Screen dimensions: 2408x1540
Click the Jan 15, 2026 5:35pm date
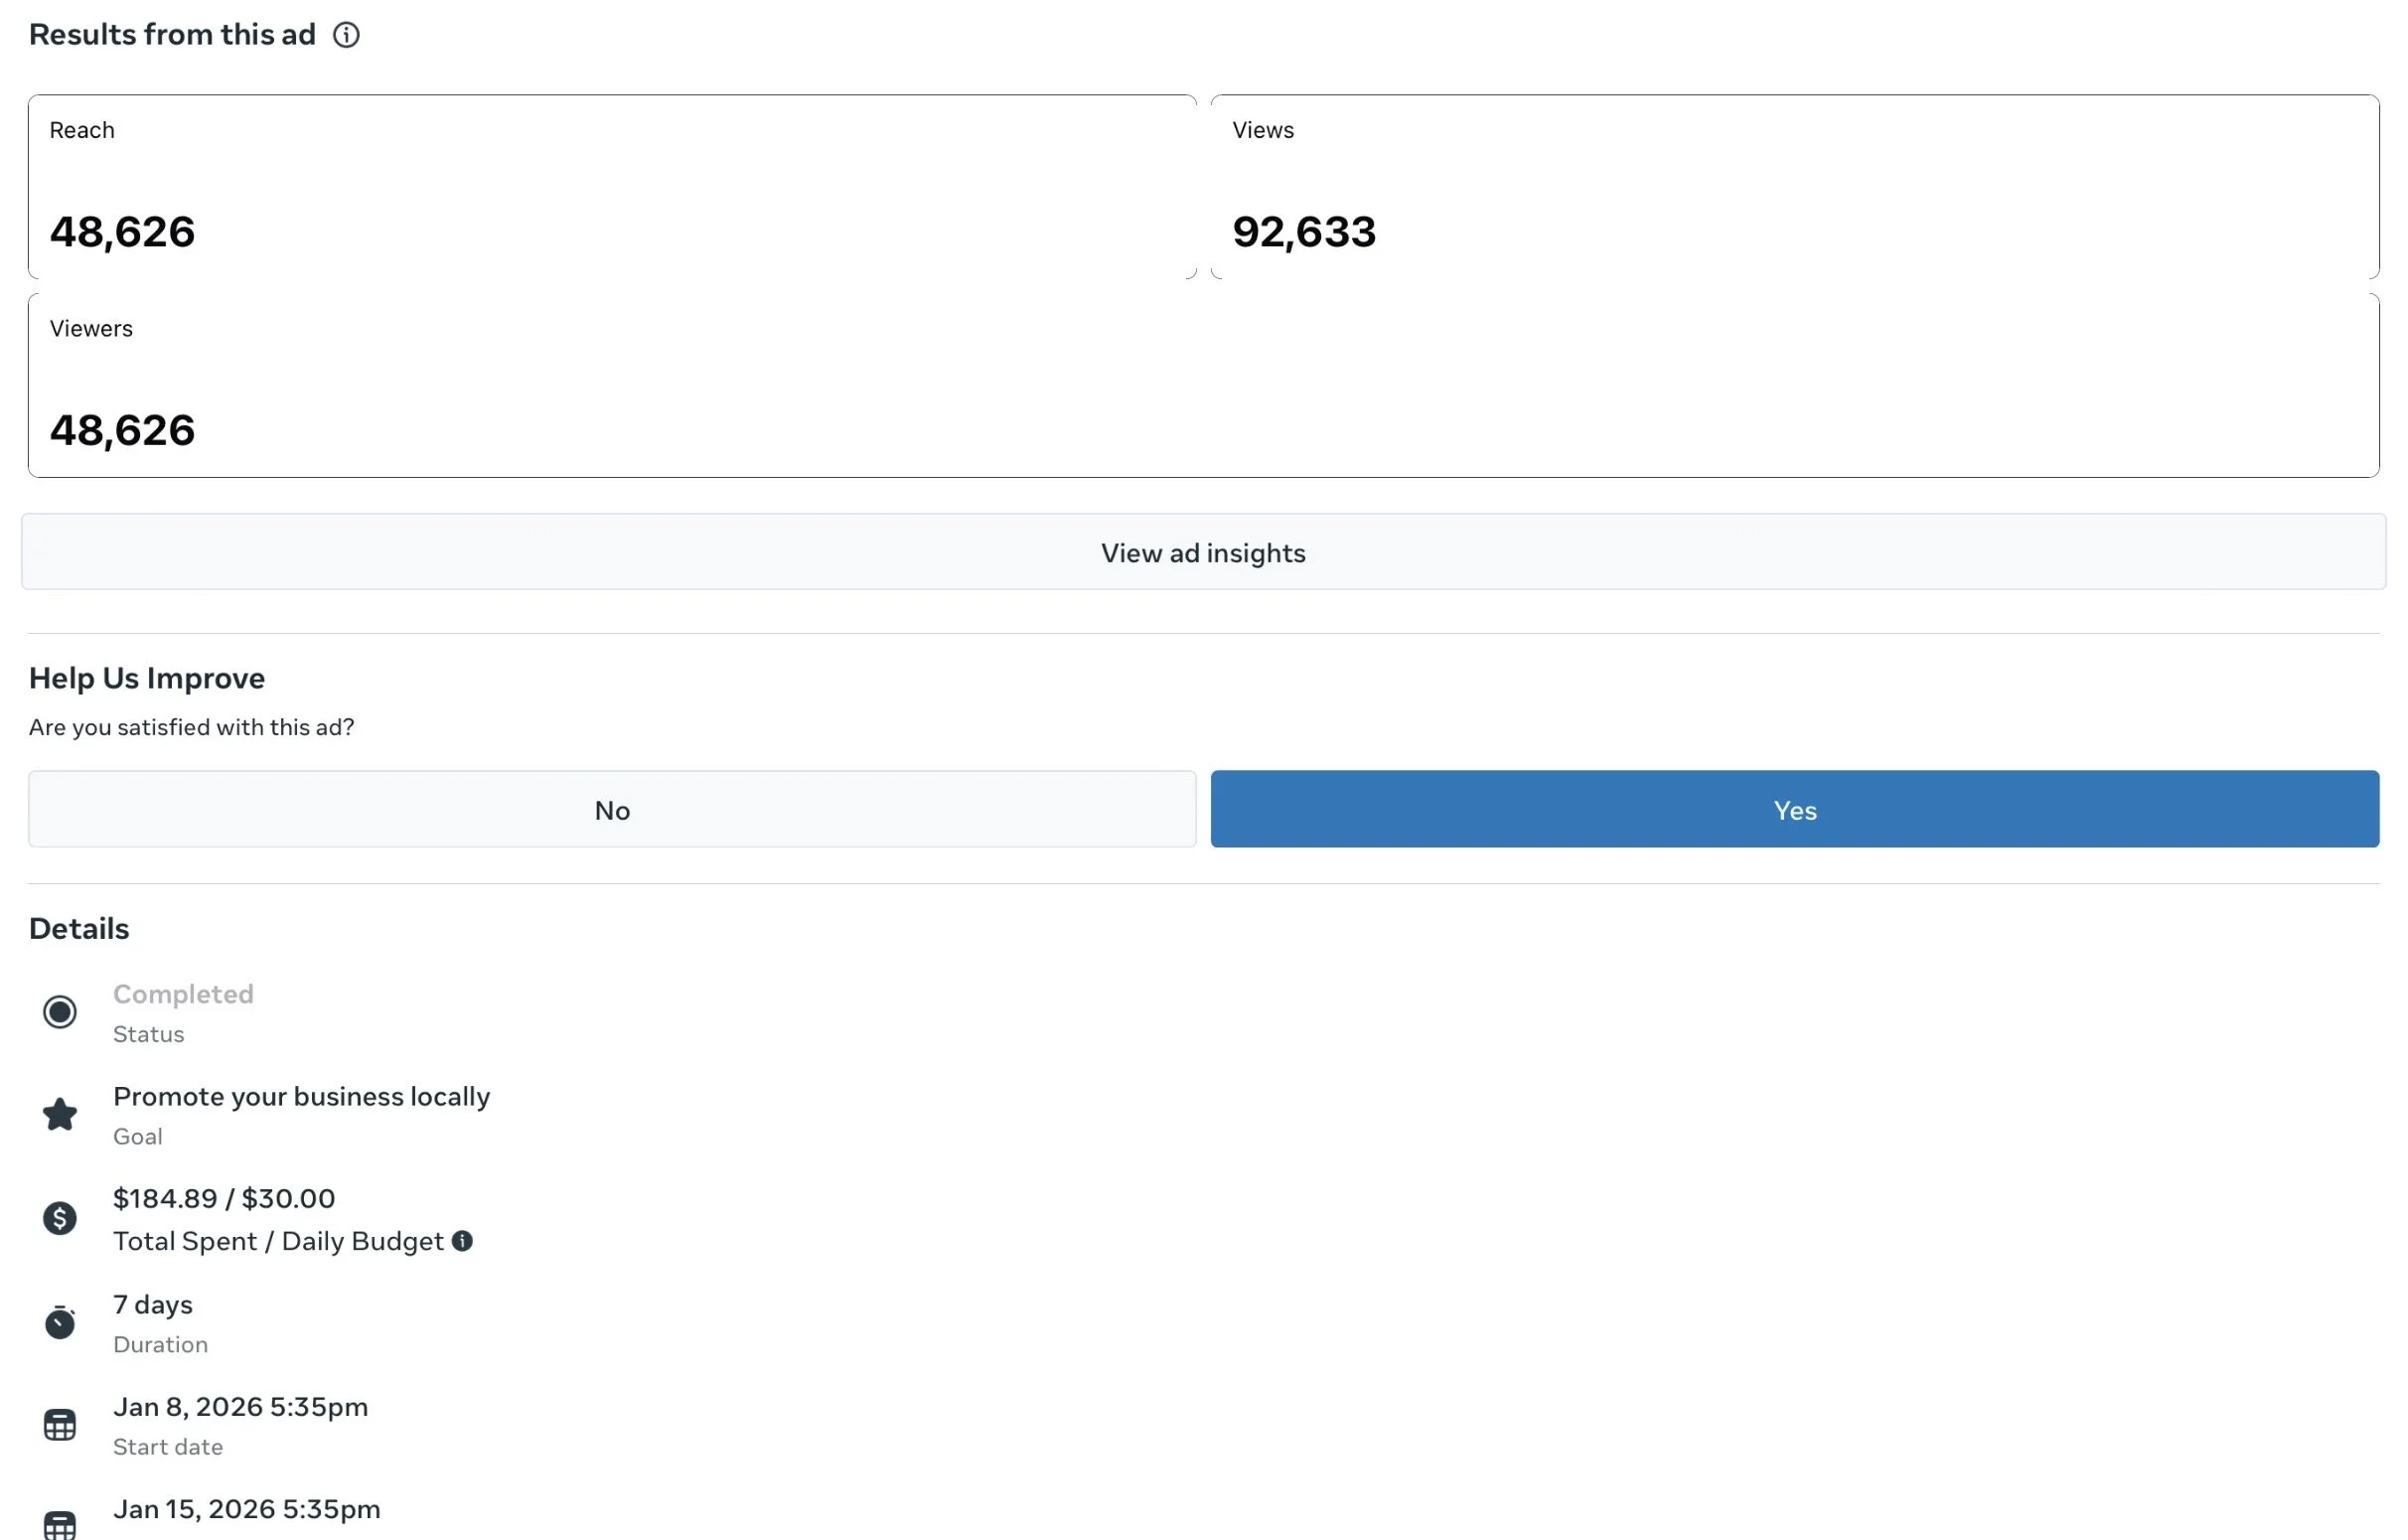(246, 1509)
